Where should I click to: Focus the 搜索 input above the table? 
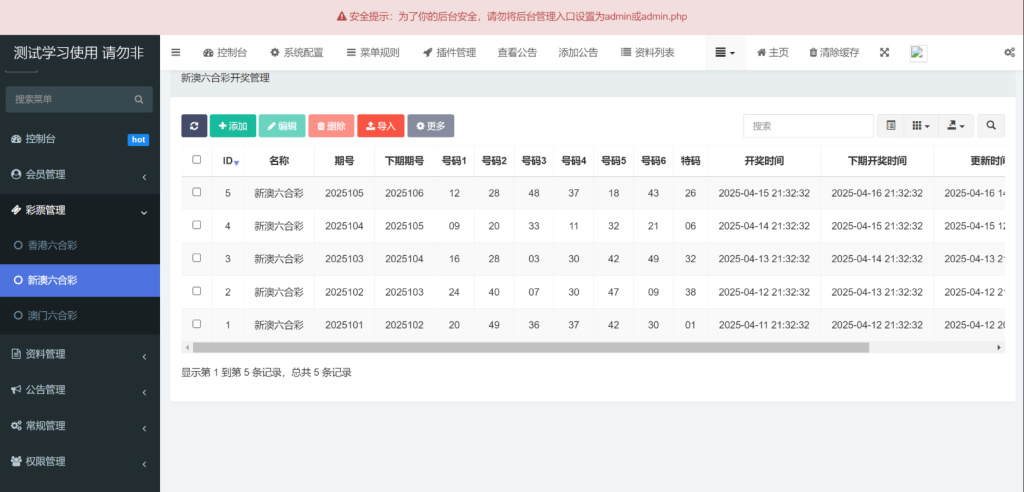808,126
